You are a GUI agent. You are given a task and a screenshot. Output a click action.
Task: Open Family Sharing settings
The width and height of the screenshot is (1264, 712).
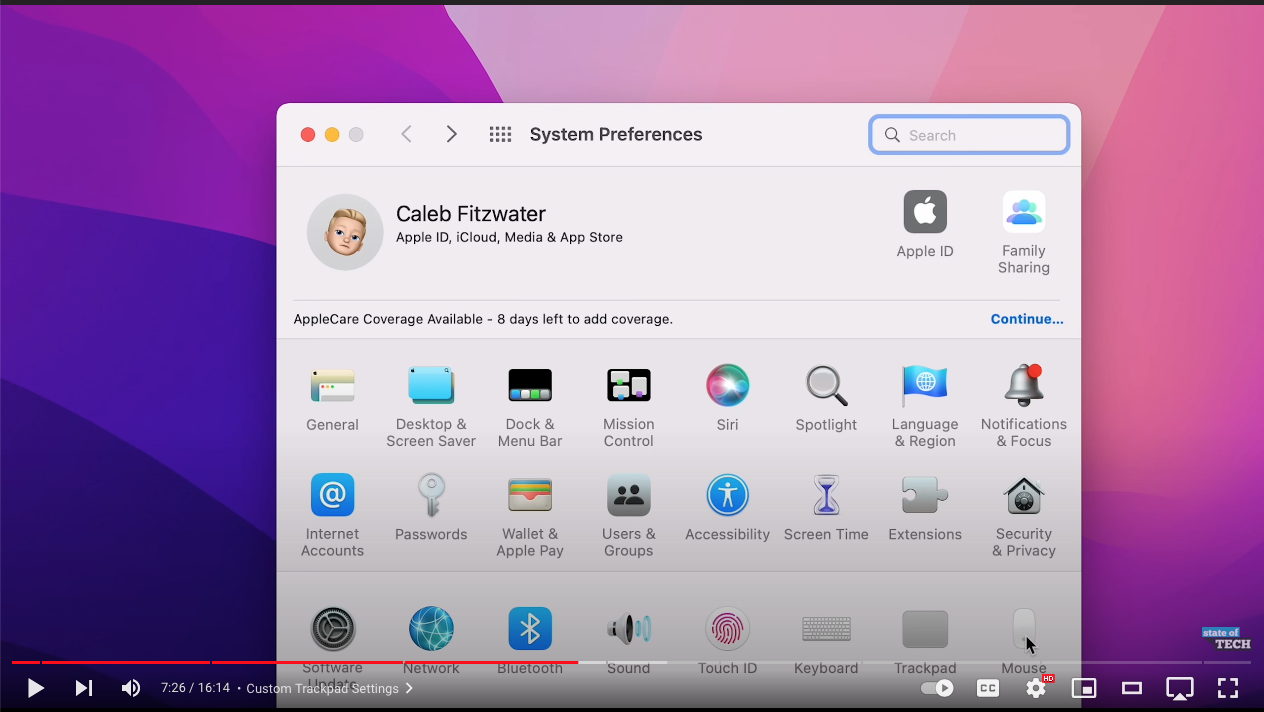[1024, 232]
